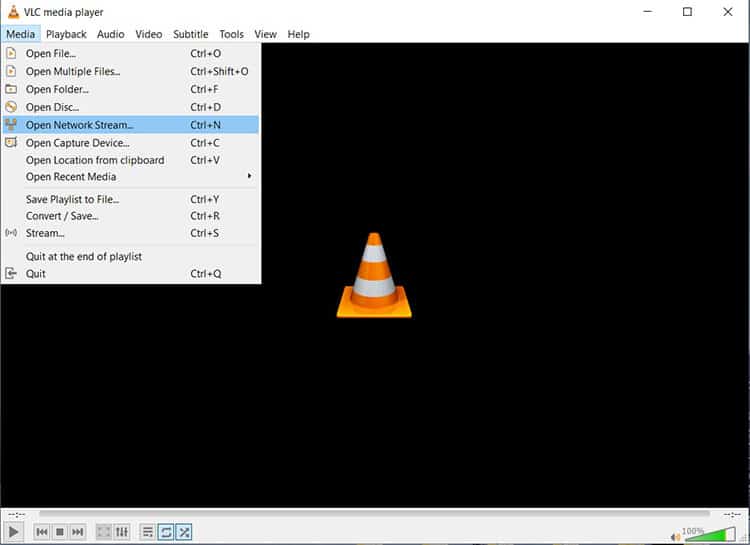The width and height of the screenshot is (750, 545).
Task: Open the Tools menu
Action: (232, 34)
